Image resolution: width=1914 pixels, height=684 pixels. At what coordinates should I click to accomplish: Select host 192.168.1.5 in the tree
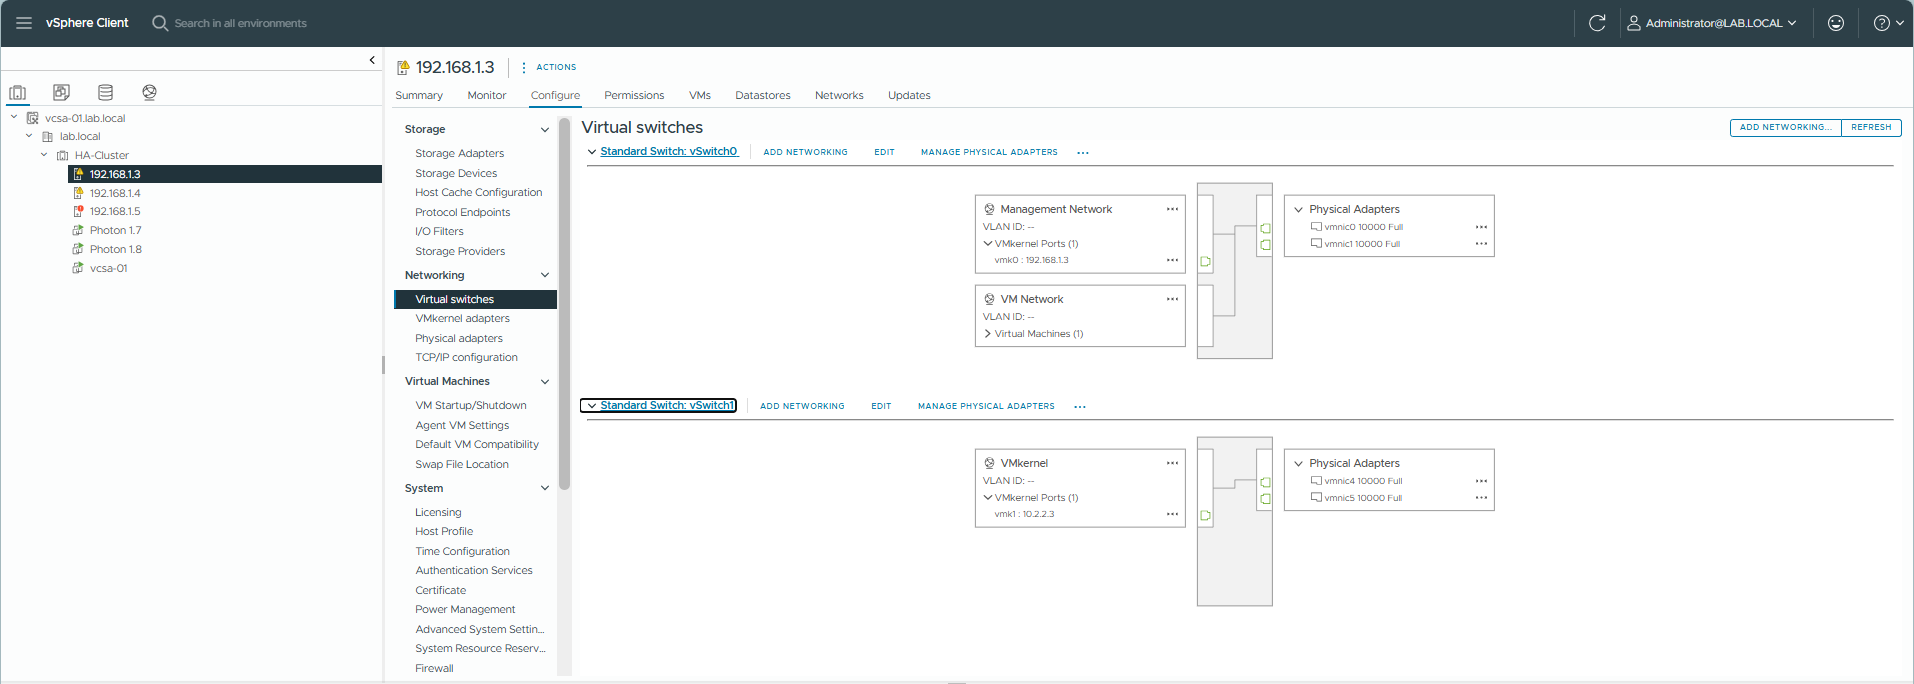tap(115, 211)
